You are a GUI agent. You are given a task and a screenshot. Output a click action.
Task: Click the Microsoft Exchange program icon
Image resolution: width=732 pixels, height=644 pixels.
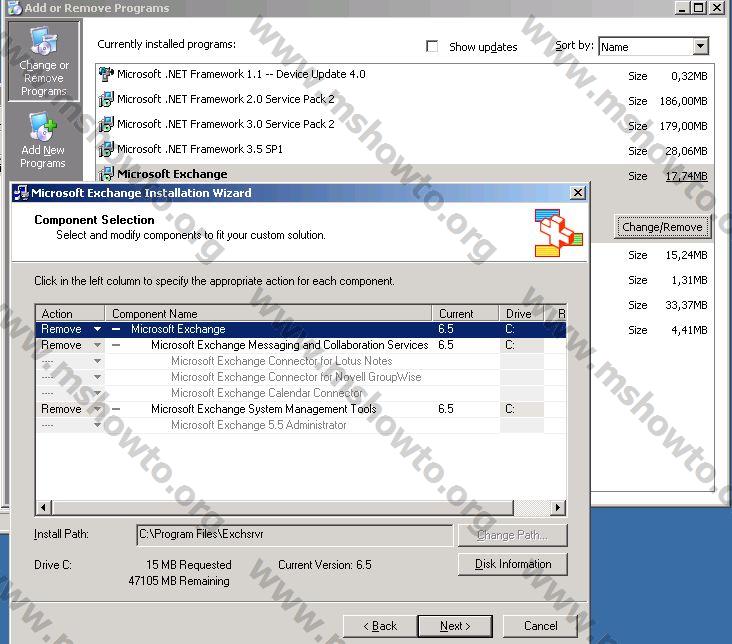pyautogui.click(x=106, y=174)
